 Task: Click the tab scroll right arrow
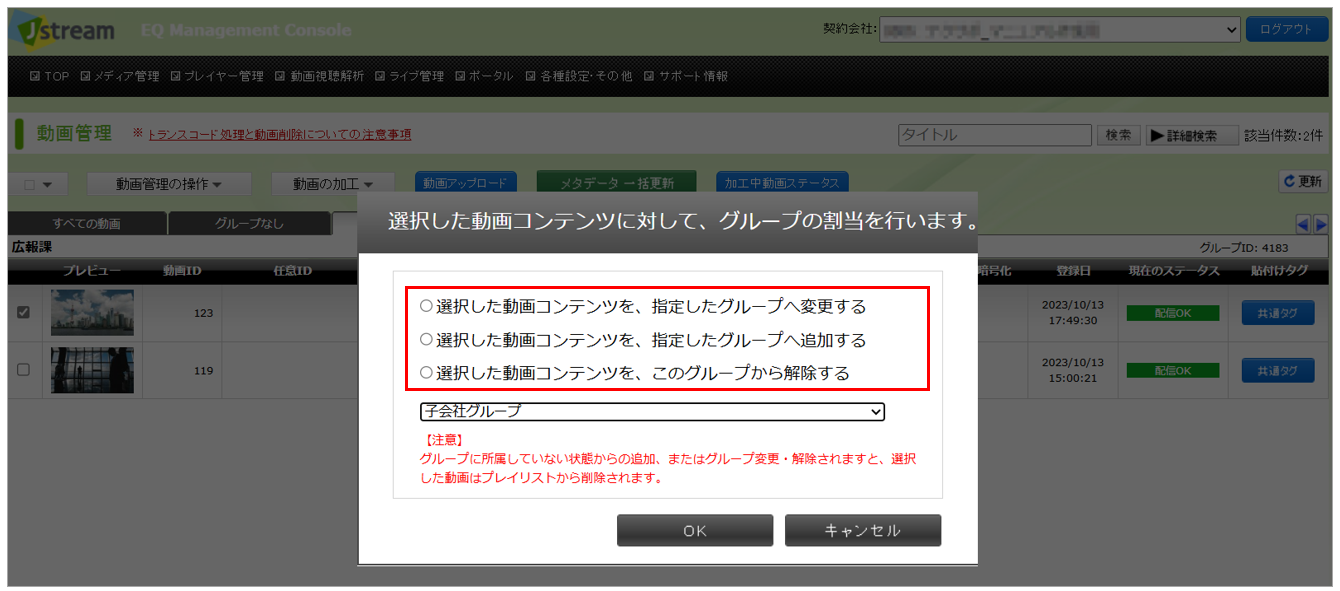[x=1320, y=224]
